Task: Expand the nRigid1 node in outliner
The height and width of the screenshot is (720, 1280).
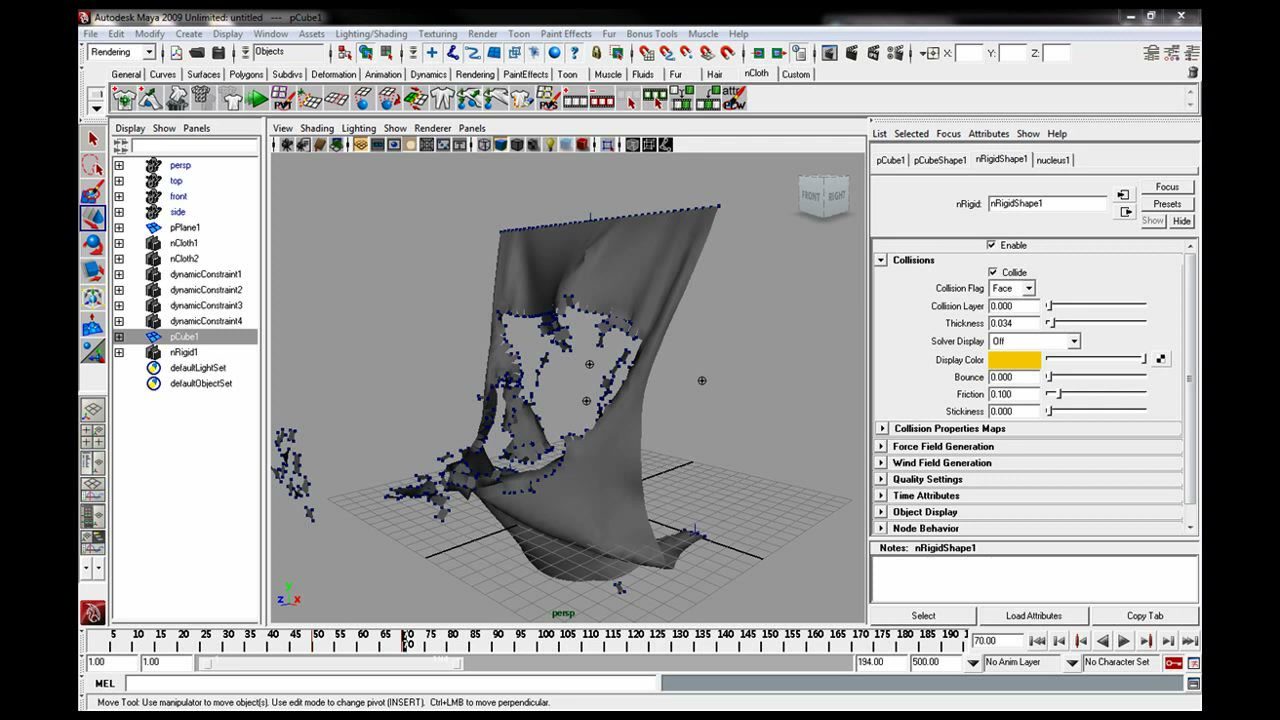Action: pyautogui.click(x=119, y=352)
